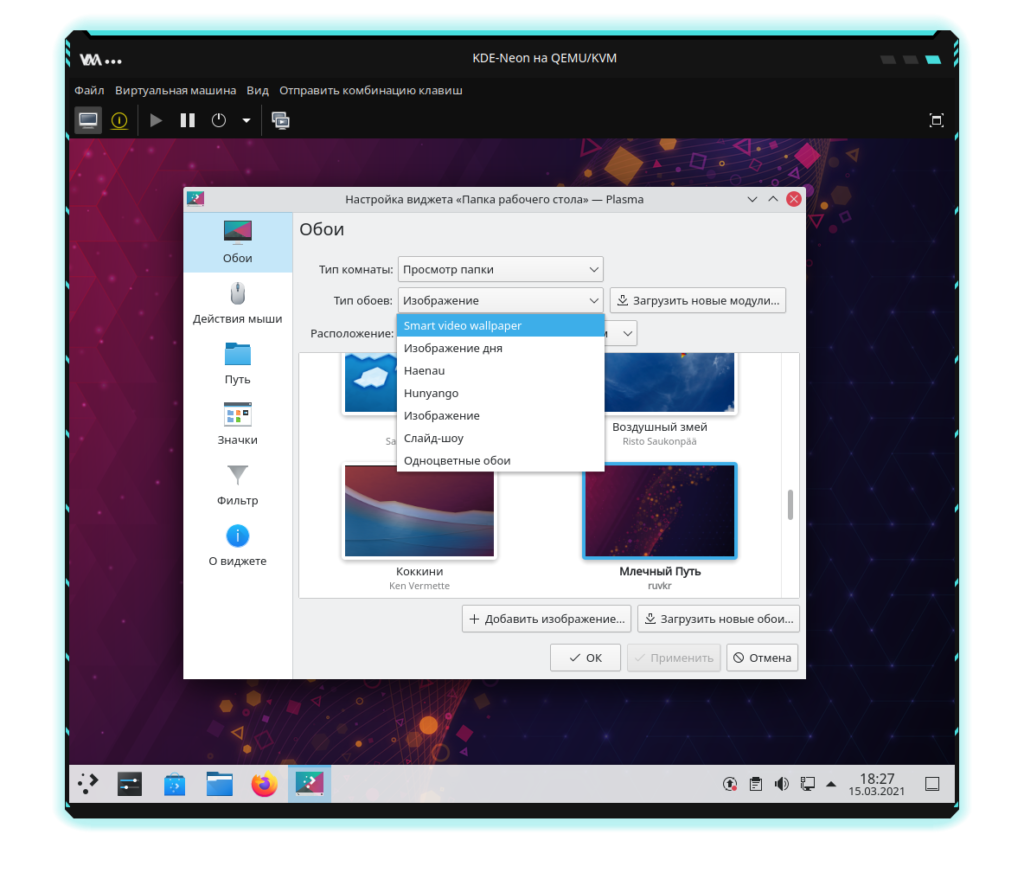Toggle VM fullscreen icon in toolbar
Image resolution: width=1024 pixels, height=892 pixels.
(x=936, y=121)
